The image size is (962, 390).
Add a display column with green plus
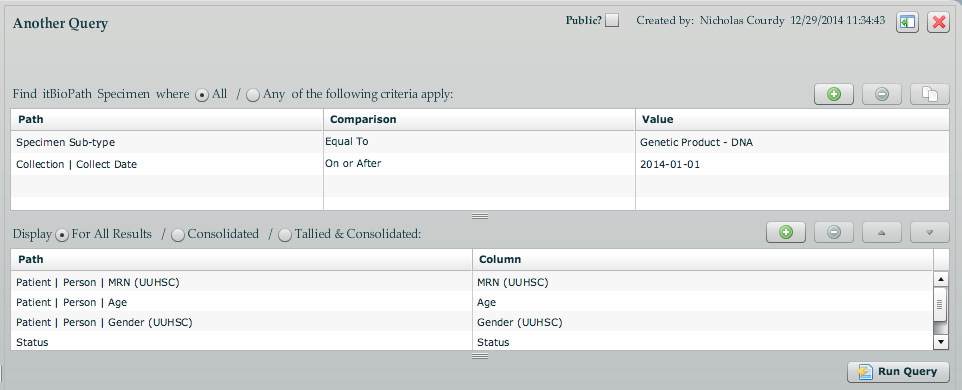click(785, 232)
